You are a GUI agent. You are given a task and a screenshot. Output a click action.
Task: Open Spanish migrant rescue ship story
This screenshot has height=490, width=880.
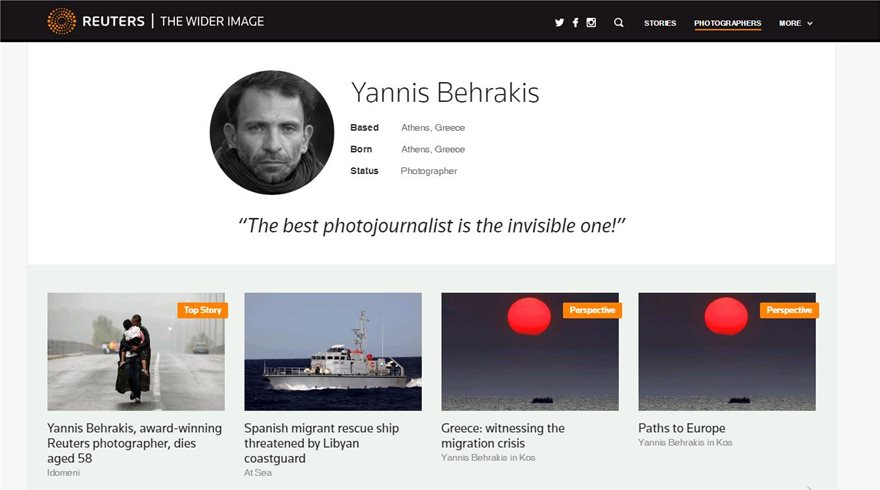point(321,443)
